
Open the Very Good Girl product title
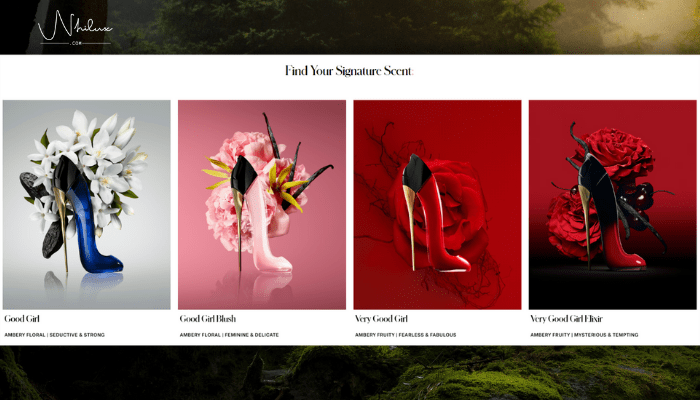coord(381,319)
